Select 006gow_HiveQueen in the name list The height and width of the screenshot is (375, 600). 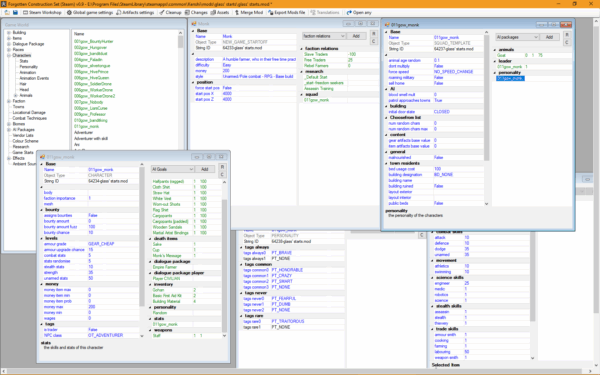pyautogui.click(x=91, y=78)
